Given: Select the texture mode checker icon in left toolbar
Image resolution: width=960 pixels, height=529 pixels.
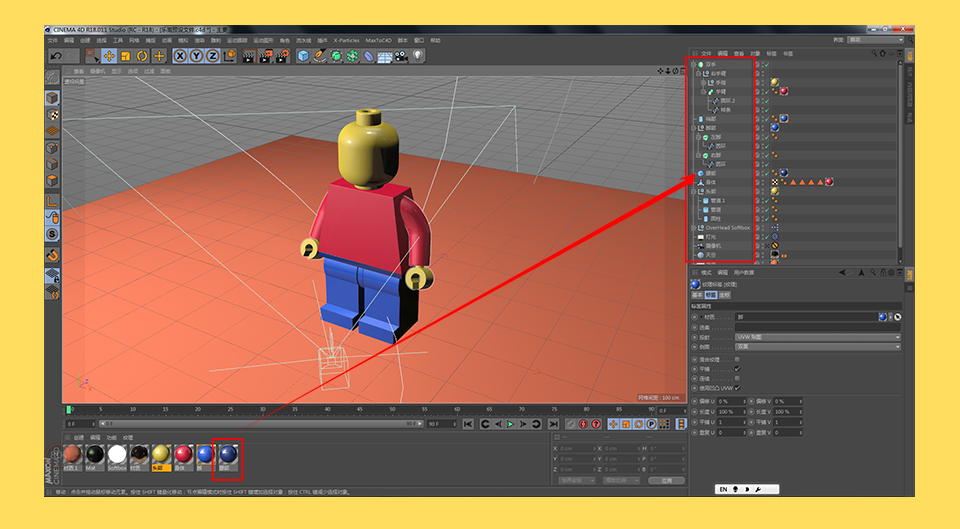Looking at the screenshot, I should click(x=53, y=114).
